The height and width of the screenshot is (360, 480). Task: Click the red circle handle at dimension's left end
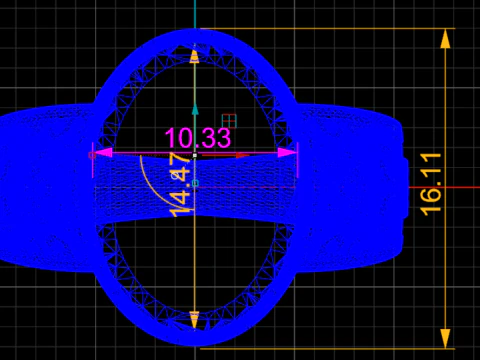tap(92, 155)
